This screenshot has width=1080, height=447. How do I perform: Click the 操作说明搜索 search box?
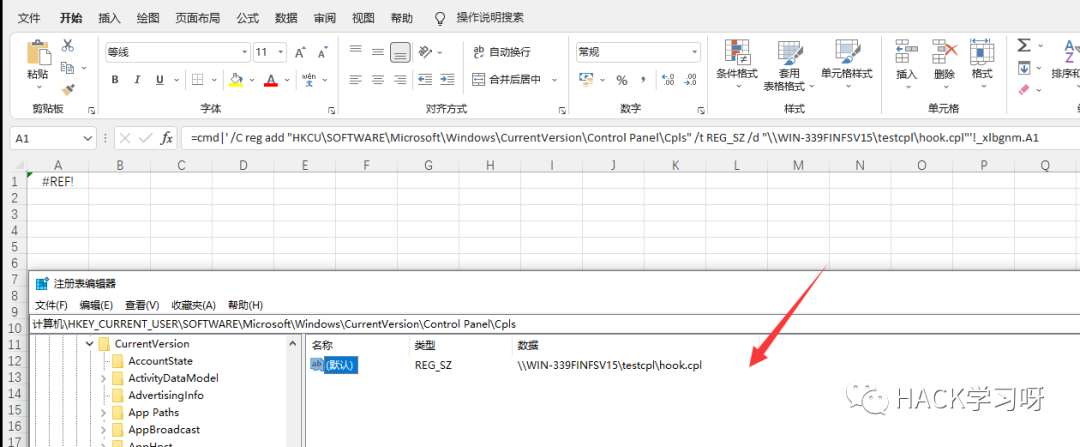click(x=490, y=17)
